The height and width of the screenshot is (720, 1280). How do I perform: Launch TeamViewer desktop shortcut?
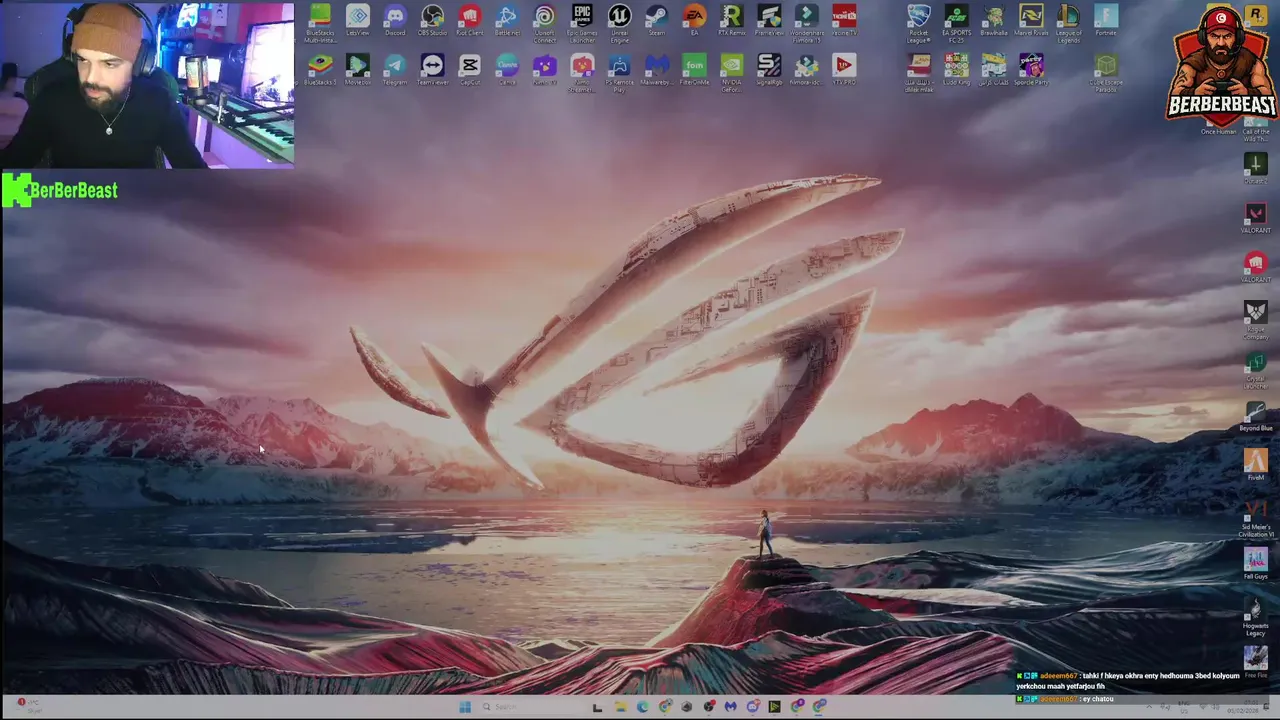point(432,70)
